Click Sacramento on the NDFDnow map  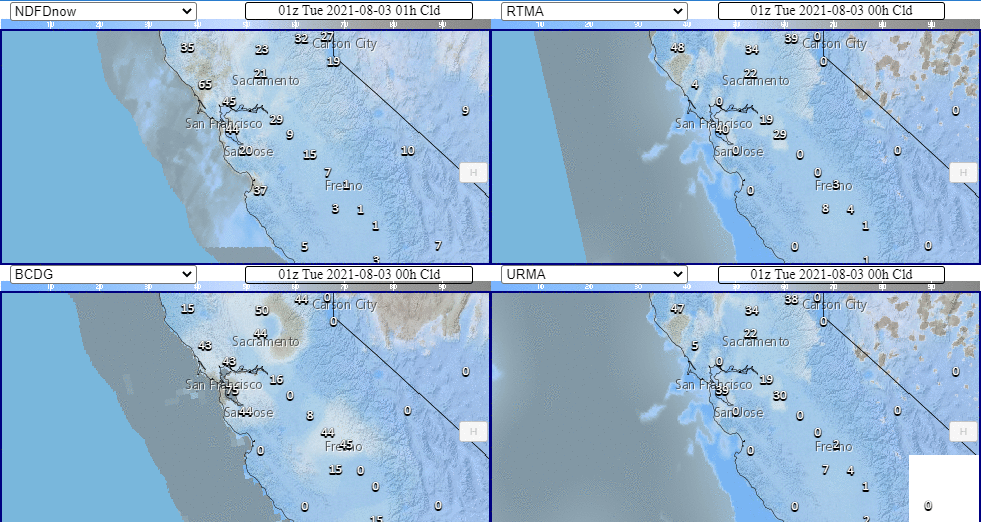[x=265, y=80]
